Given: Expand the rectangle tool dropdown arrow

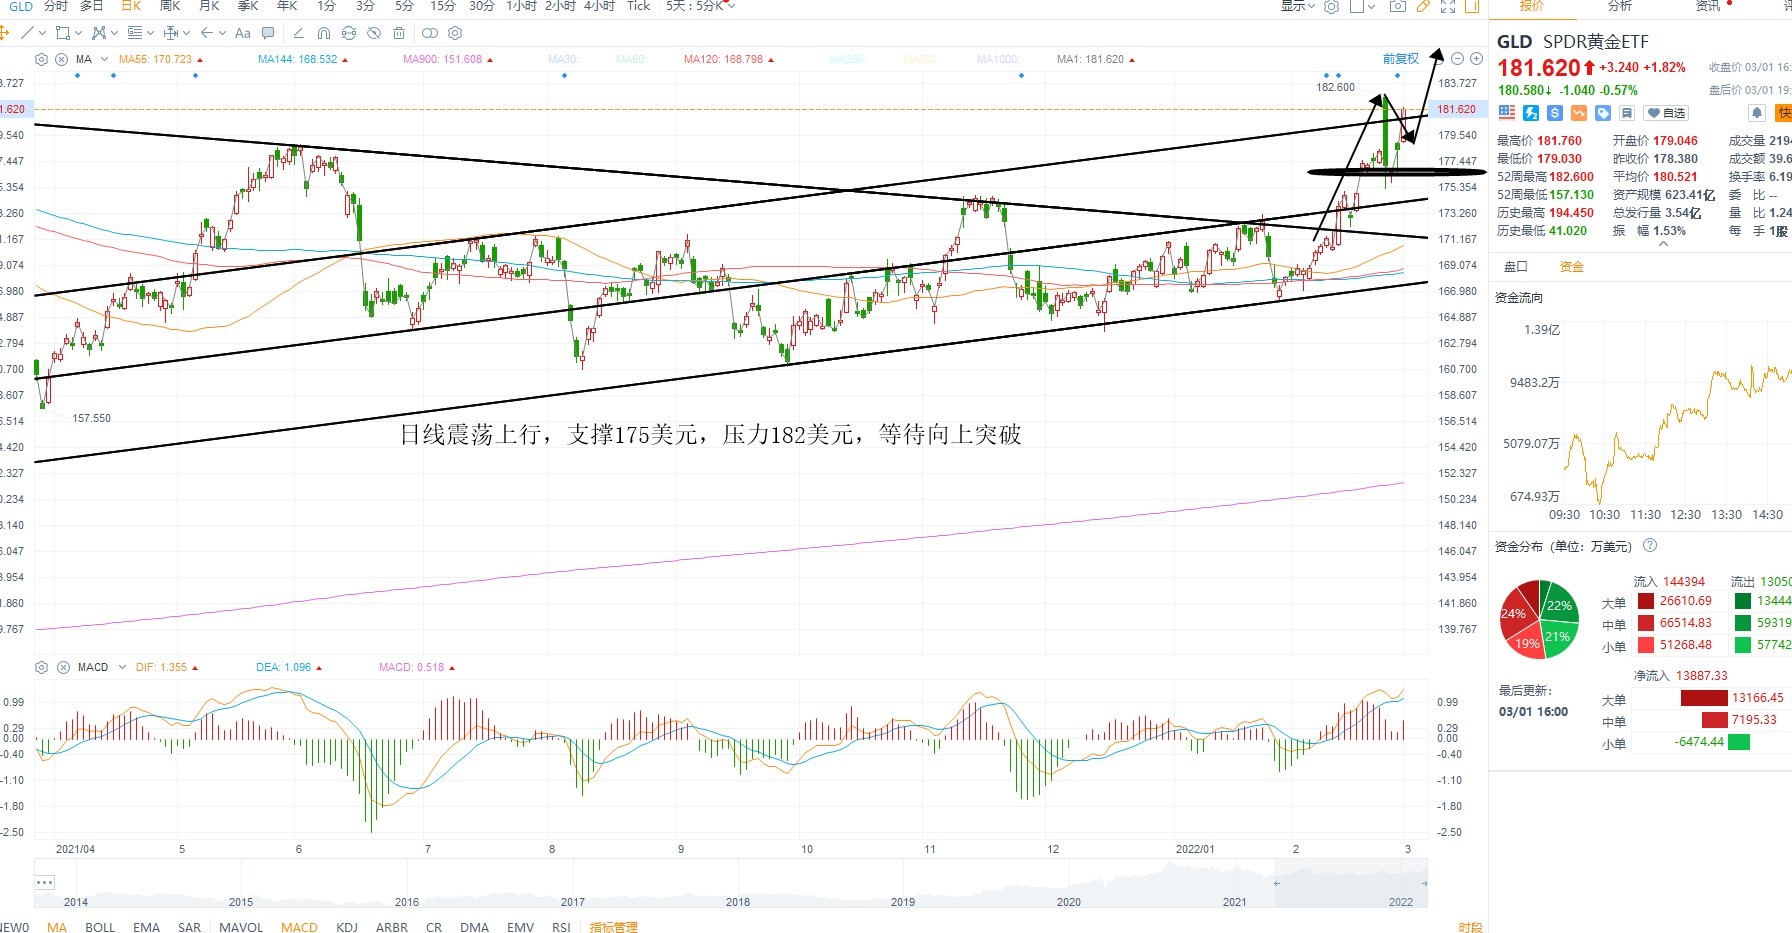Looking at the screenshot, I should point(78,33).
